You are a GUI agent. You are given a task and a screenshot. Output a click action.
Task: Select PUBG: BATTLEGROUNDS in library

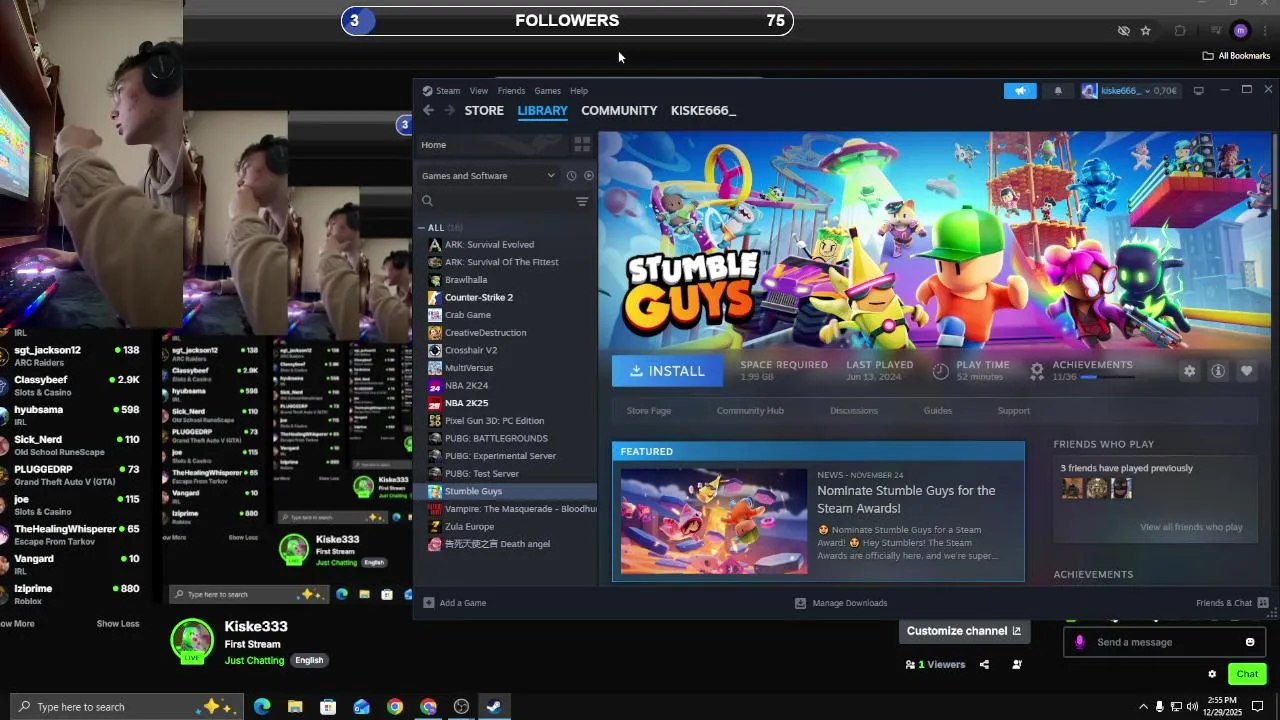(496, 438)
